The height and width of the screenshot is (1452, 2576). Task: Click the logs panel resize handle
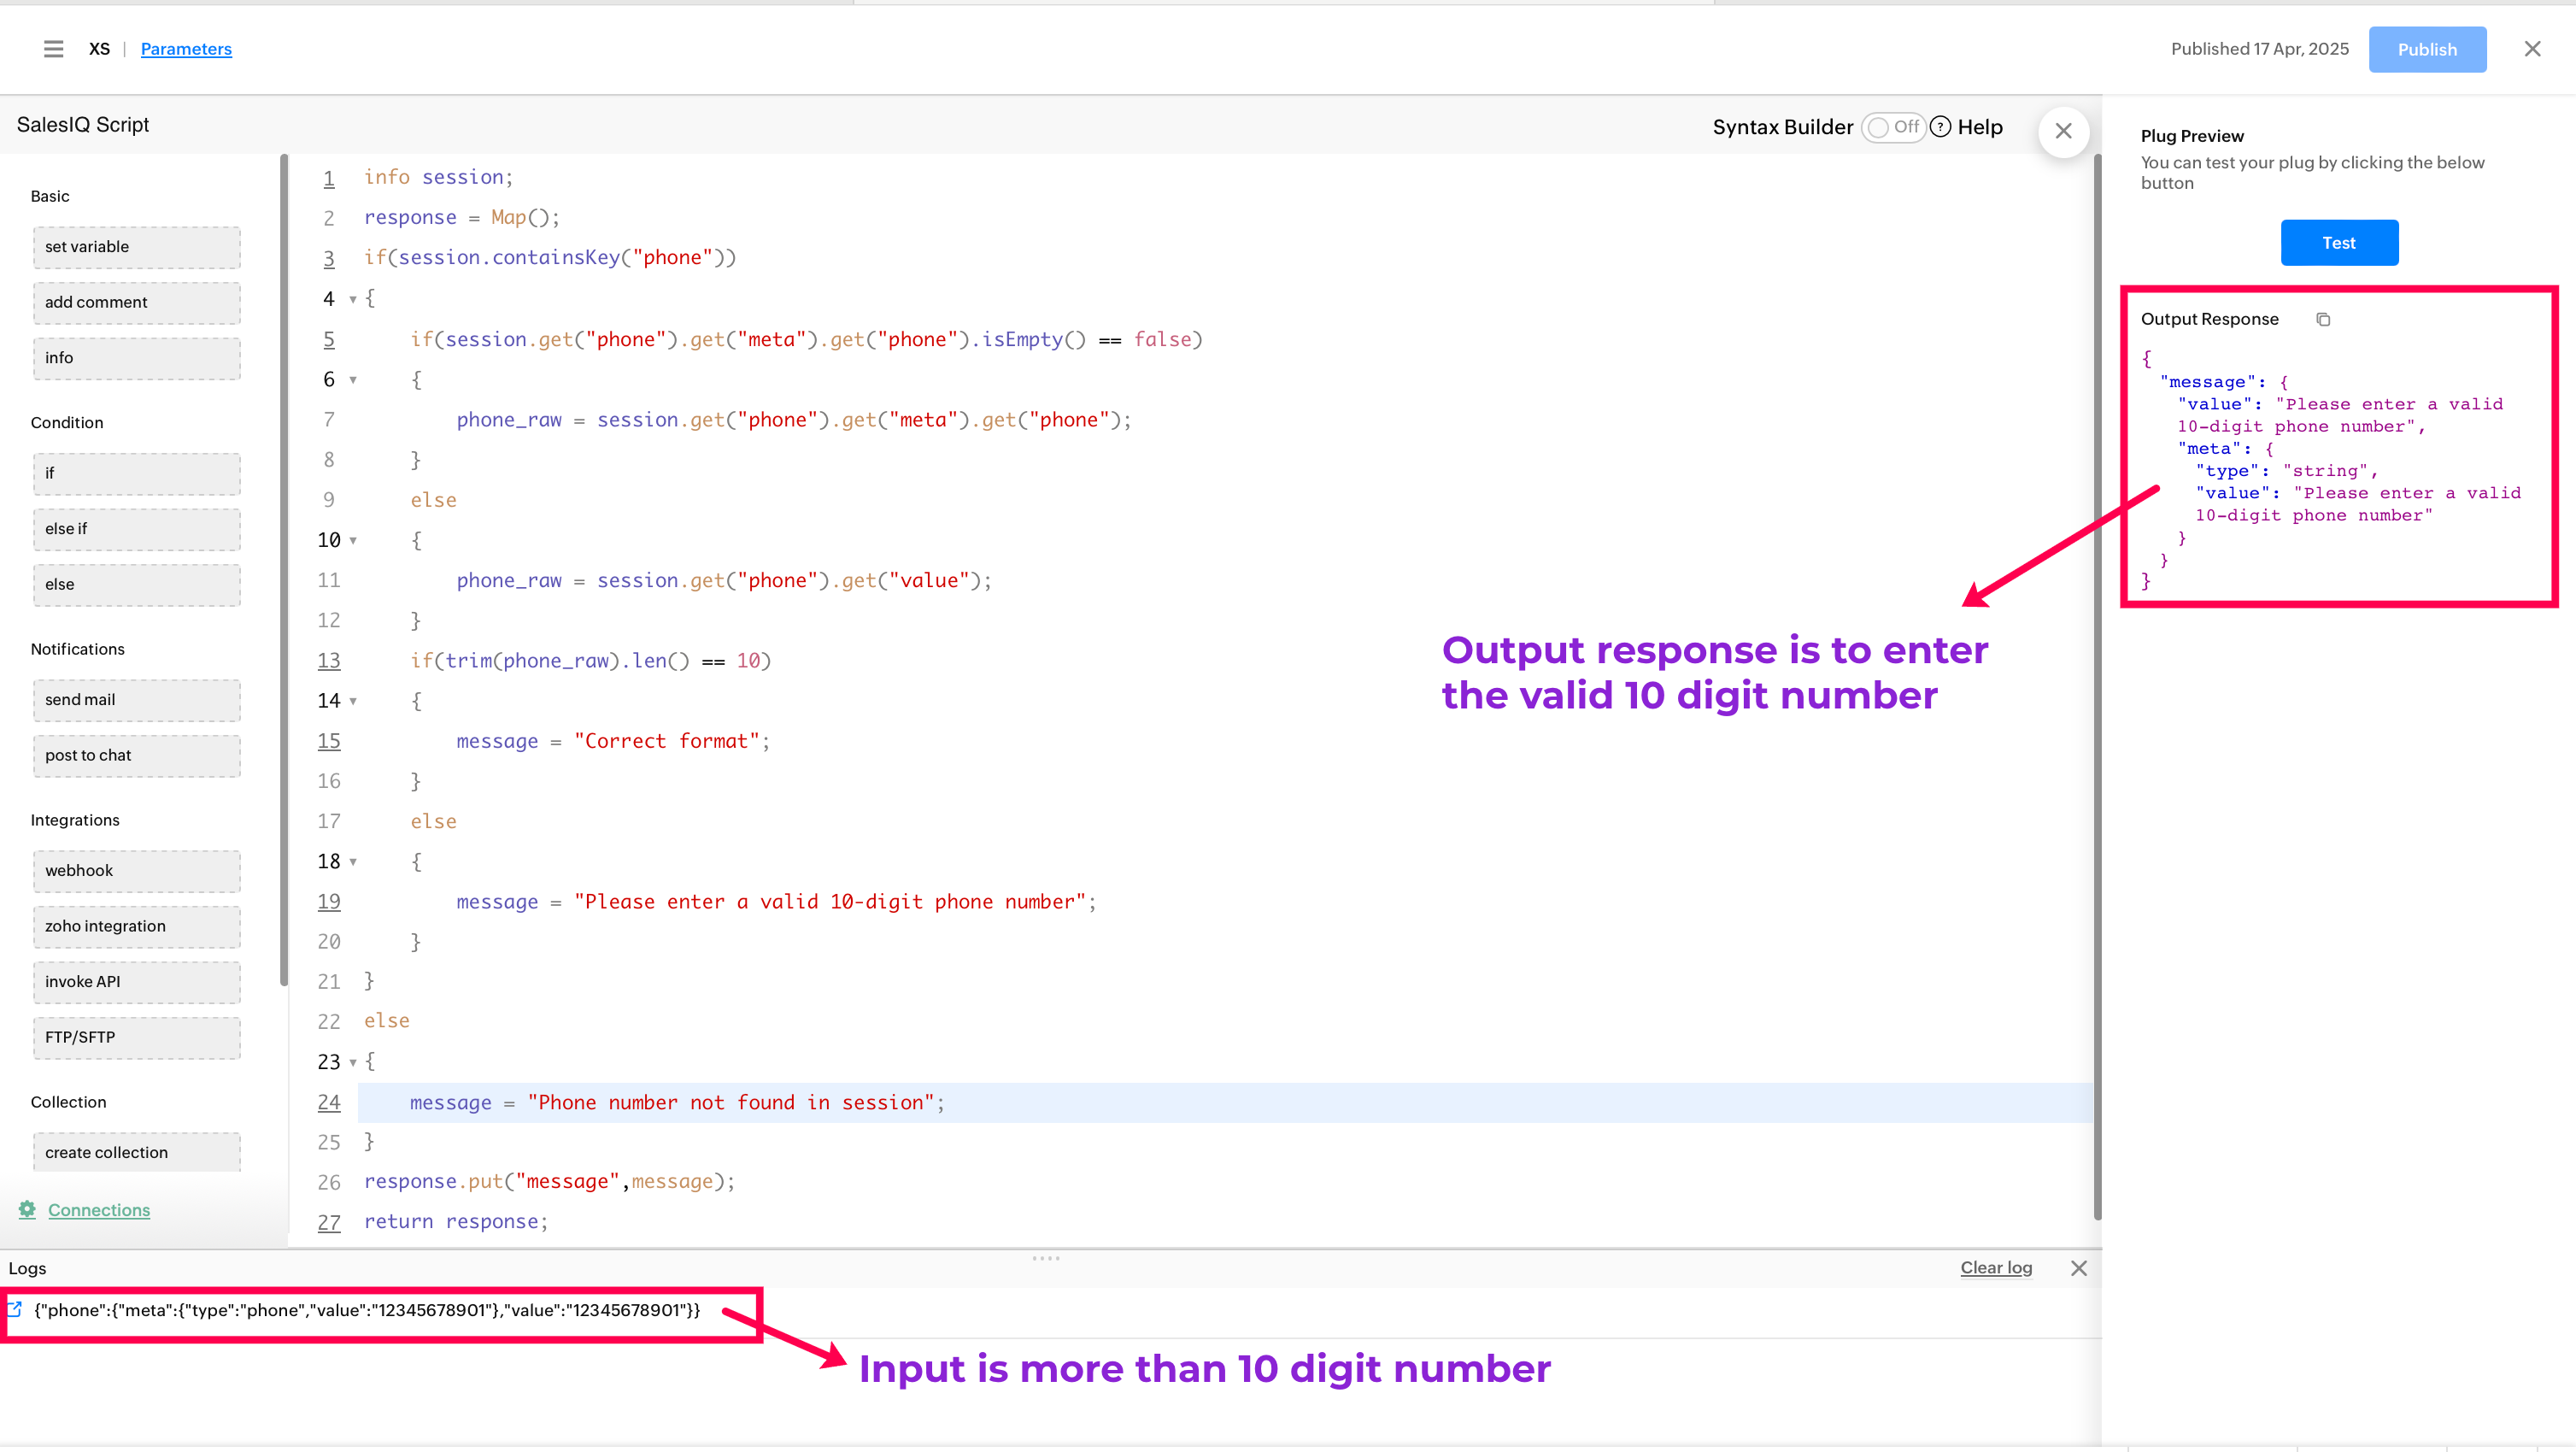click(1046, 1258)
